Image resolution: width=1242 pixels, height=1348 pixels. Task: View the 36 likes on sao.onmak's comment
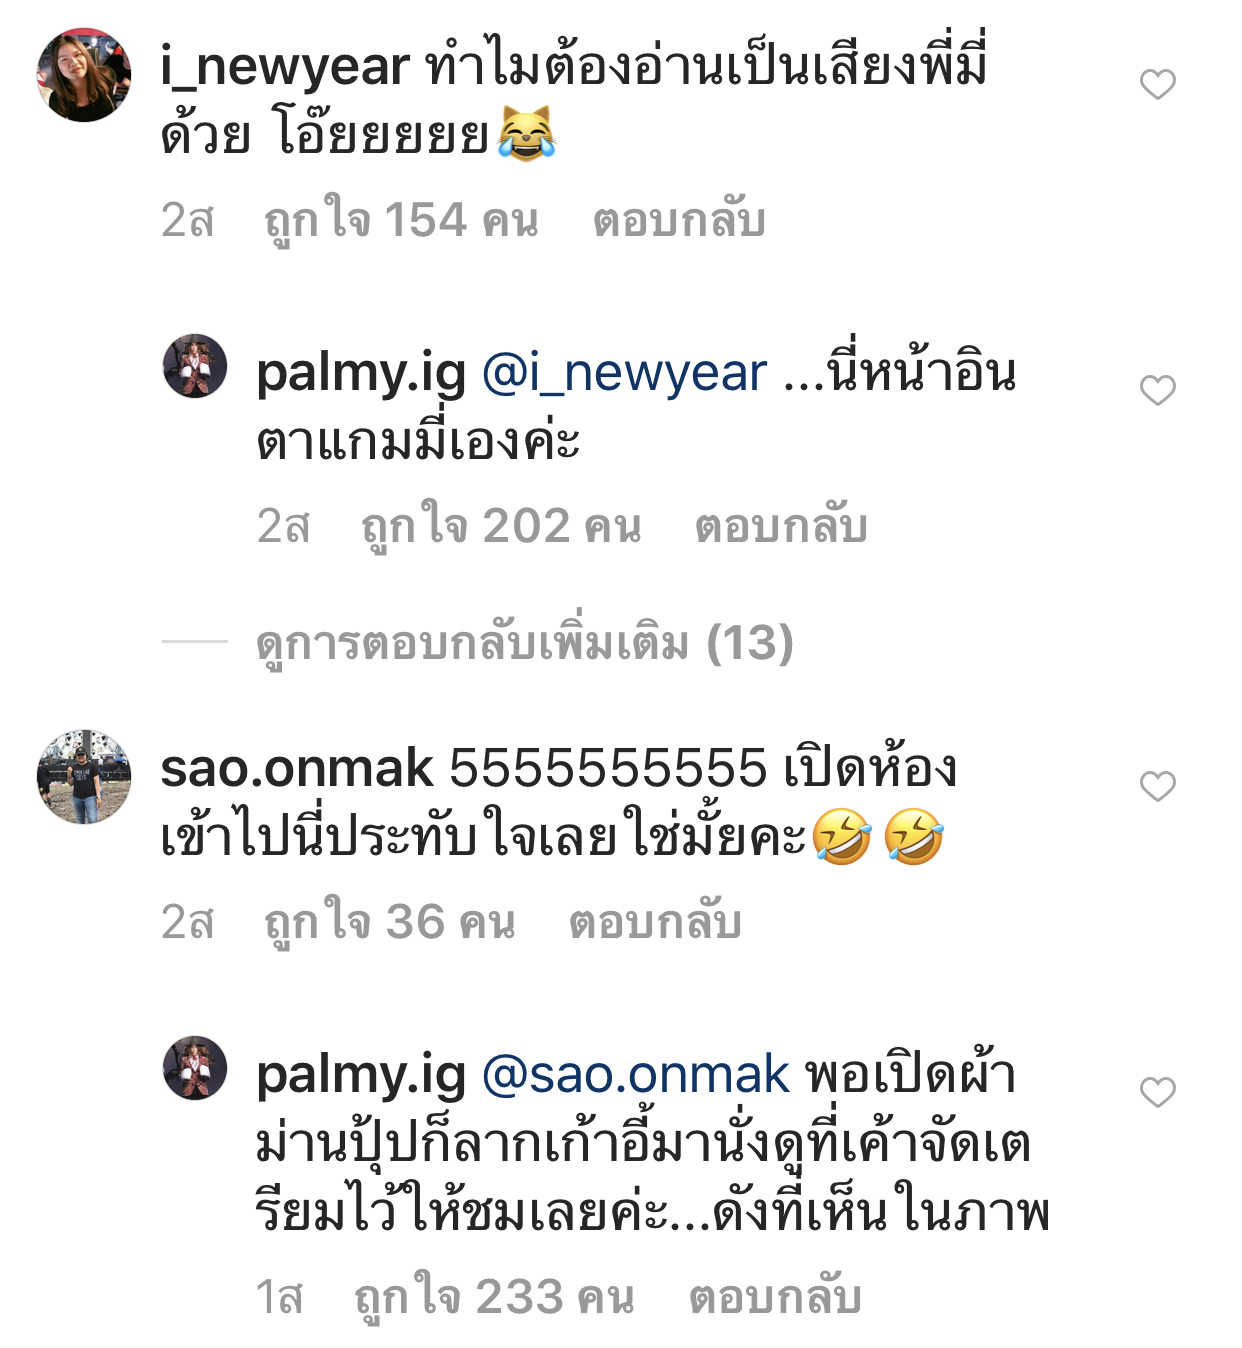390,922
